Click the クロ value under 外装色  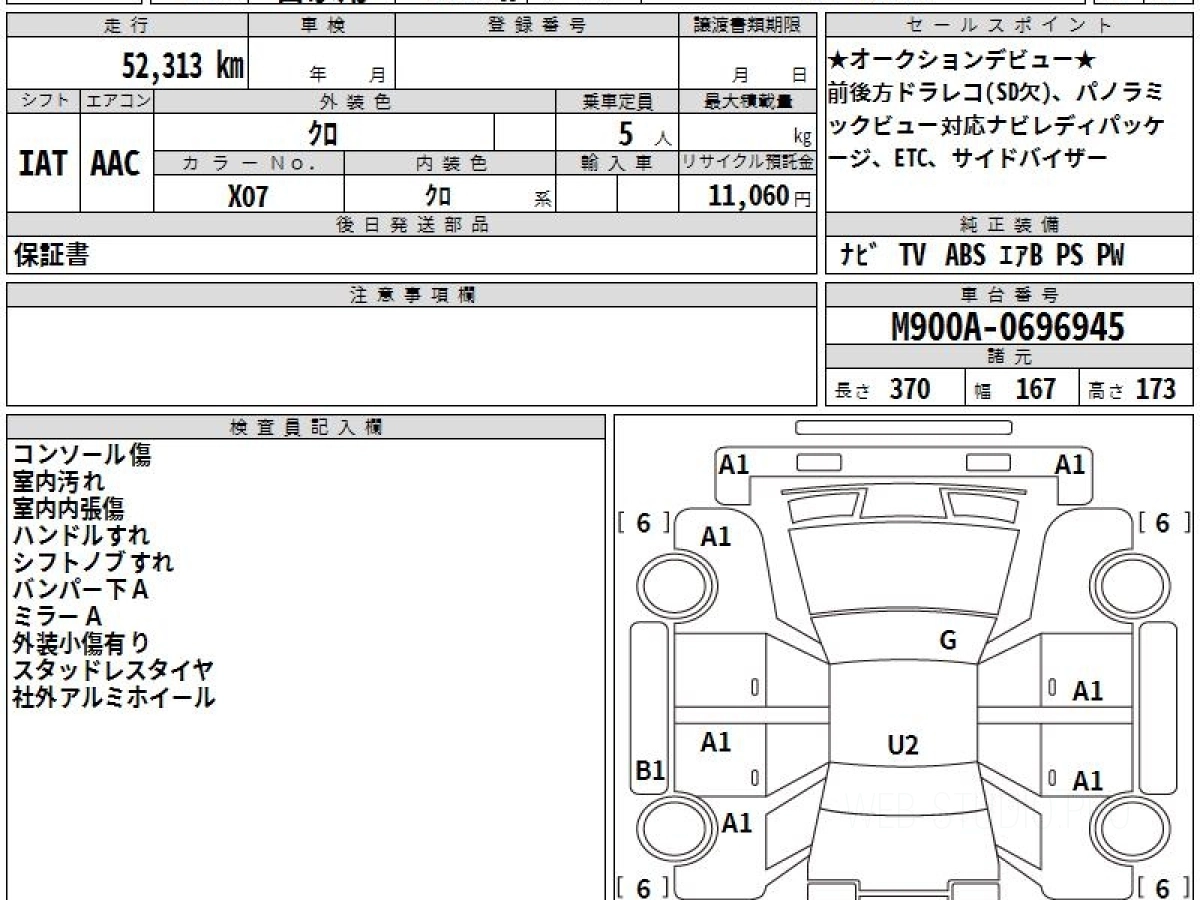point(322,132)
